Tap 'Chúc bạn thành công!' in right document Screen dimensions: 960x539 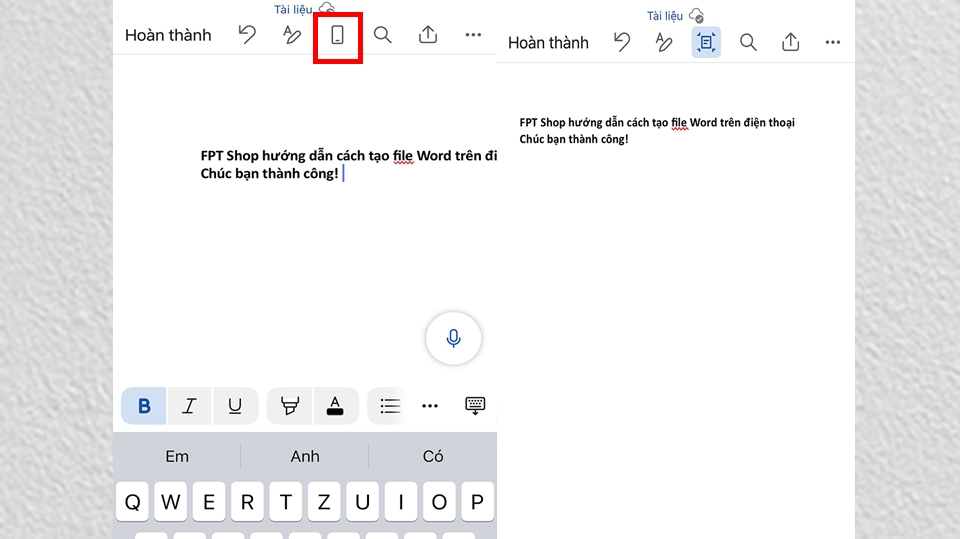pyautogui.click(x=574, y=139)
